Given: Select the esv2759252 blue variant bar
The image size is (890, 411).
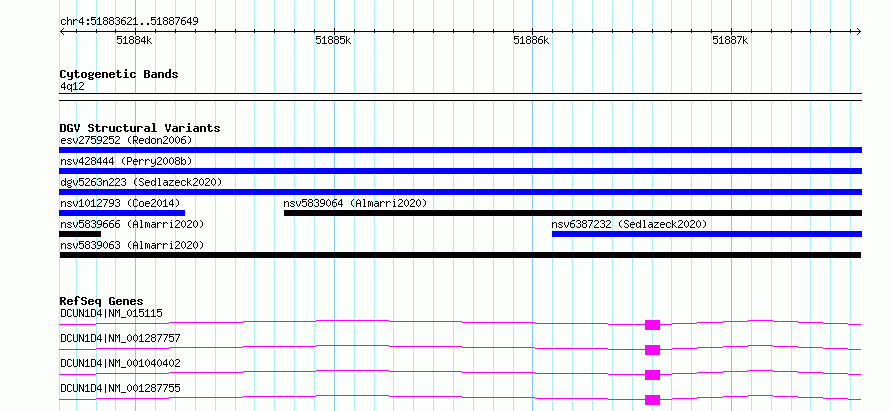Looking at the screenshot, I should pos(460,150).
